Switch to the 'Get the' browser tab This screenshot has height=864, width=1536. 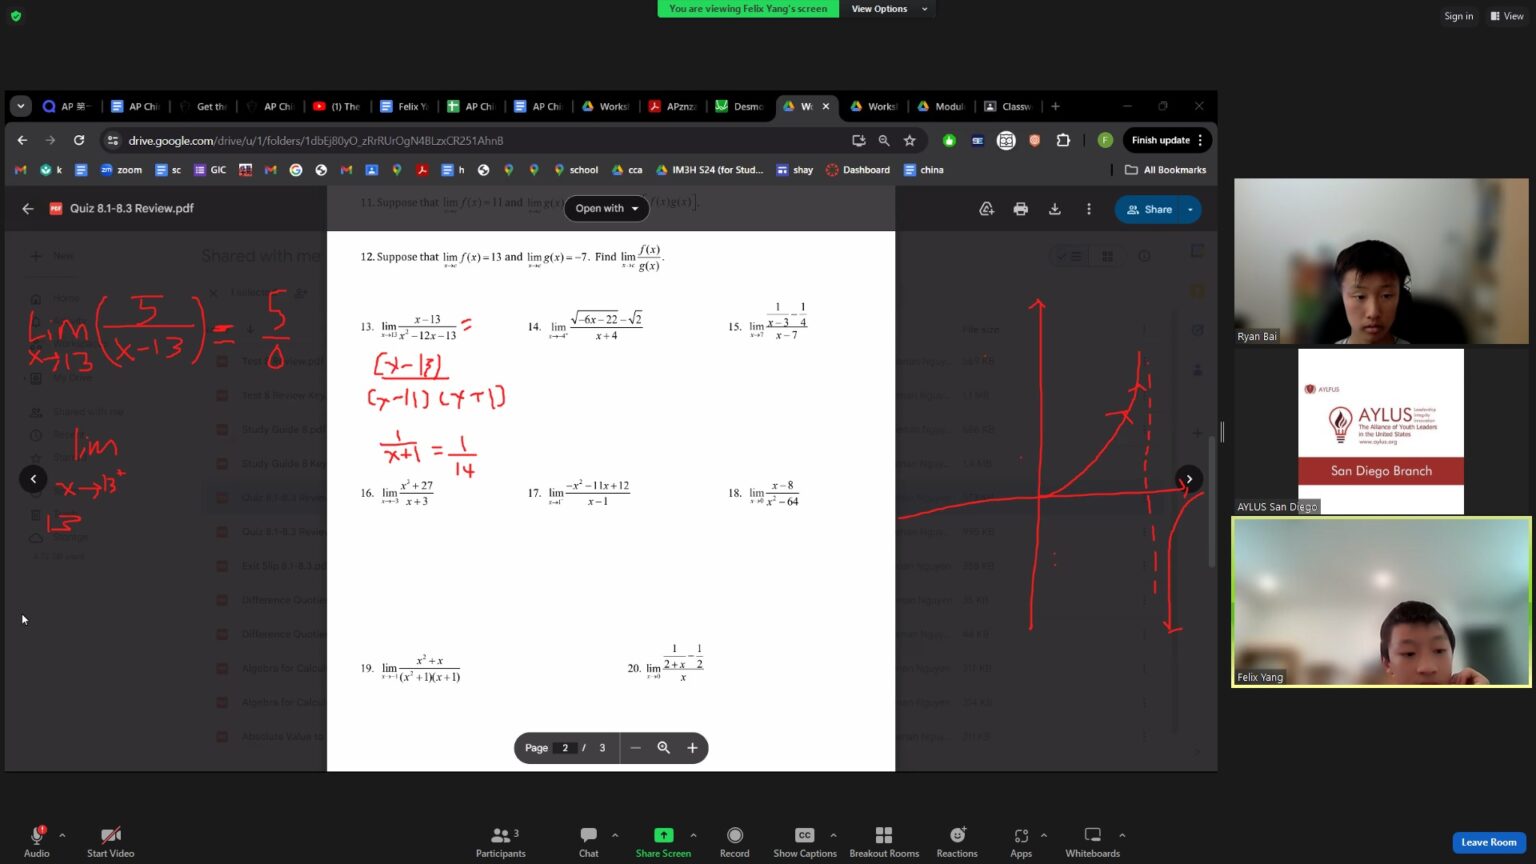203,106
